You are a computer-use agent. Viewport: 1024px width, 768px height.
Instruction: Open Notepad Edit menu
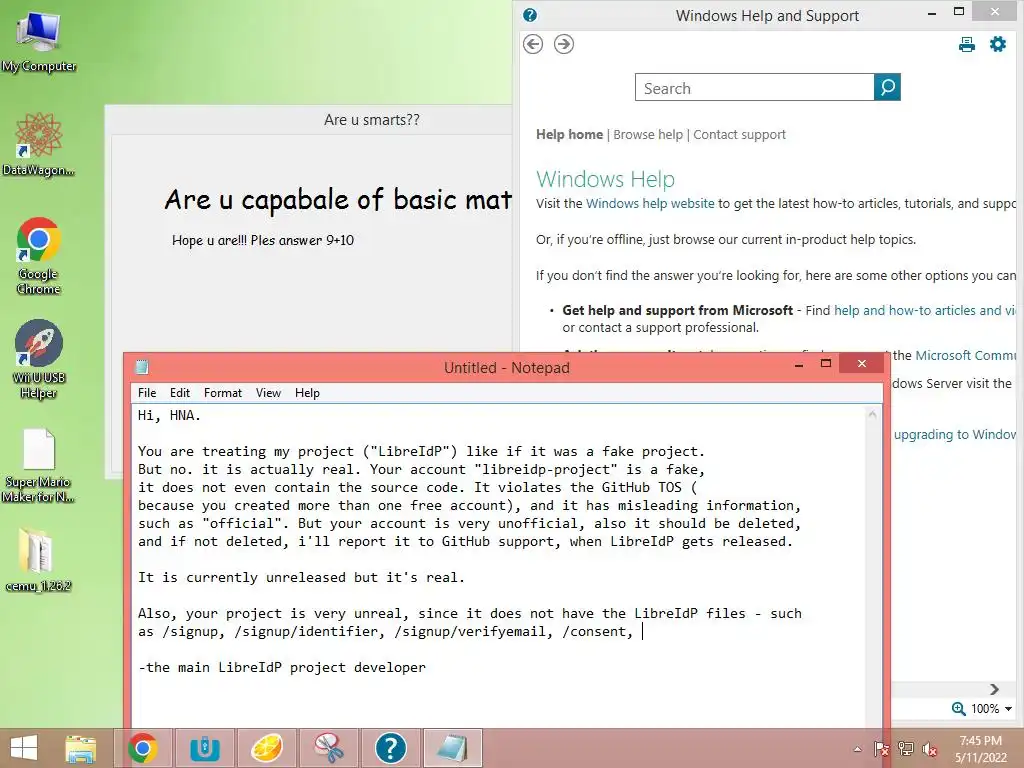(180, 392)
